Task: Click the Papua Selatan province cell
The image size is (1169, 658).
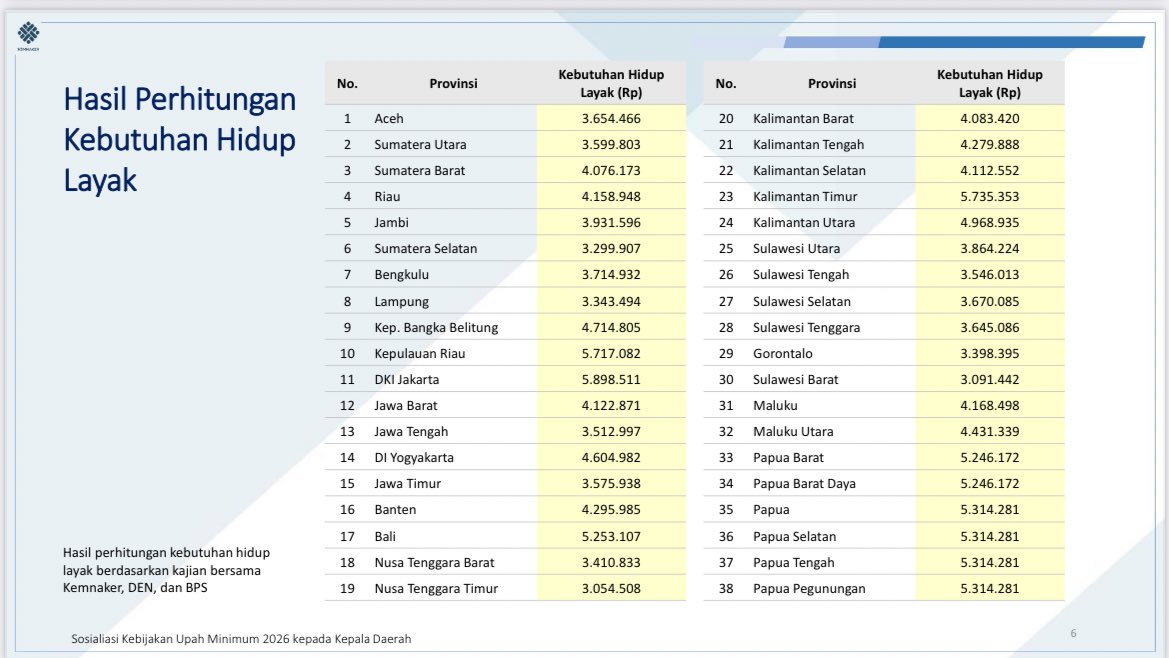Action: (794, 537)
